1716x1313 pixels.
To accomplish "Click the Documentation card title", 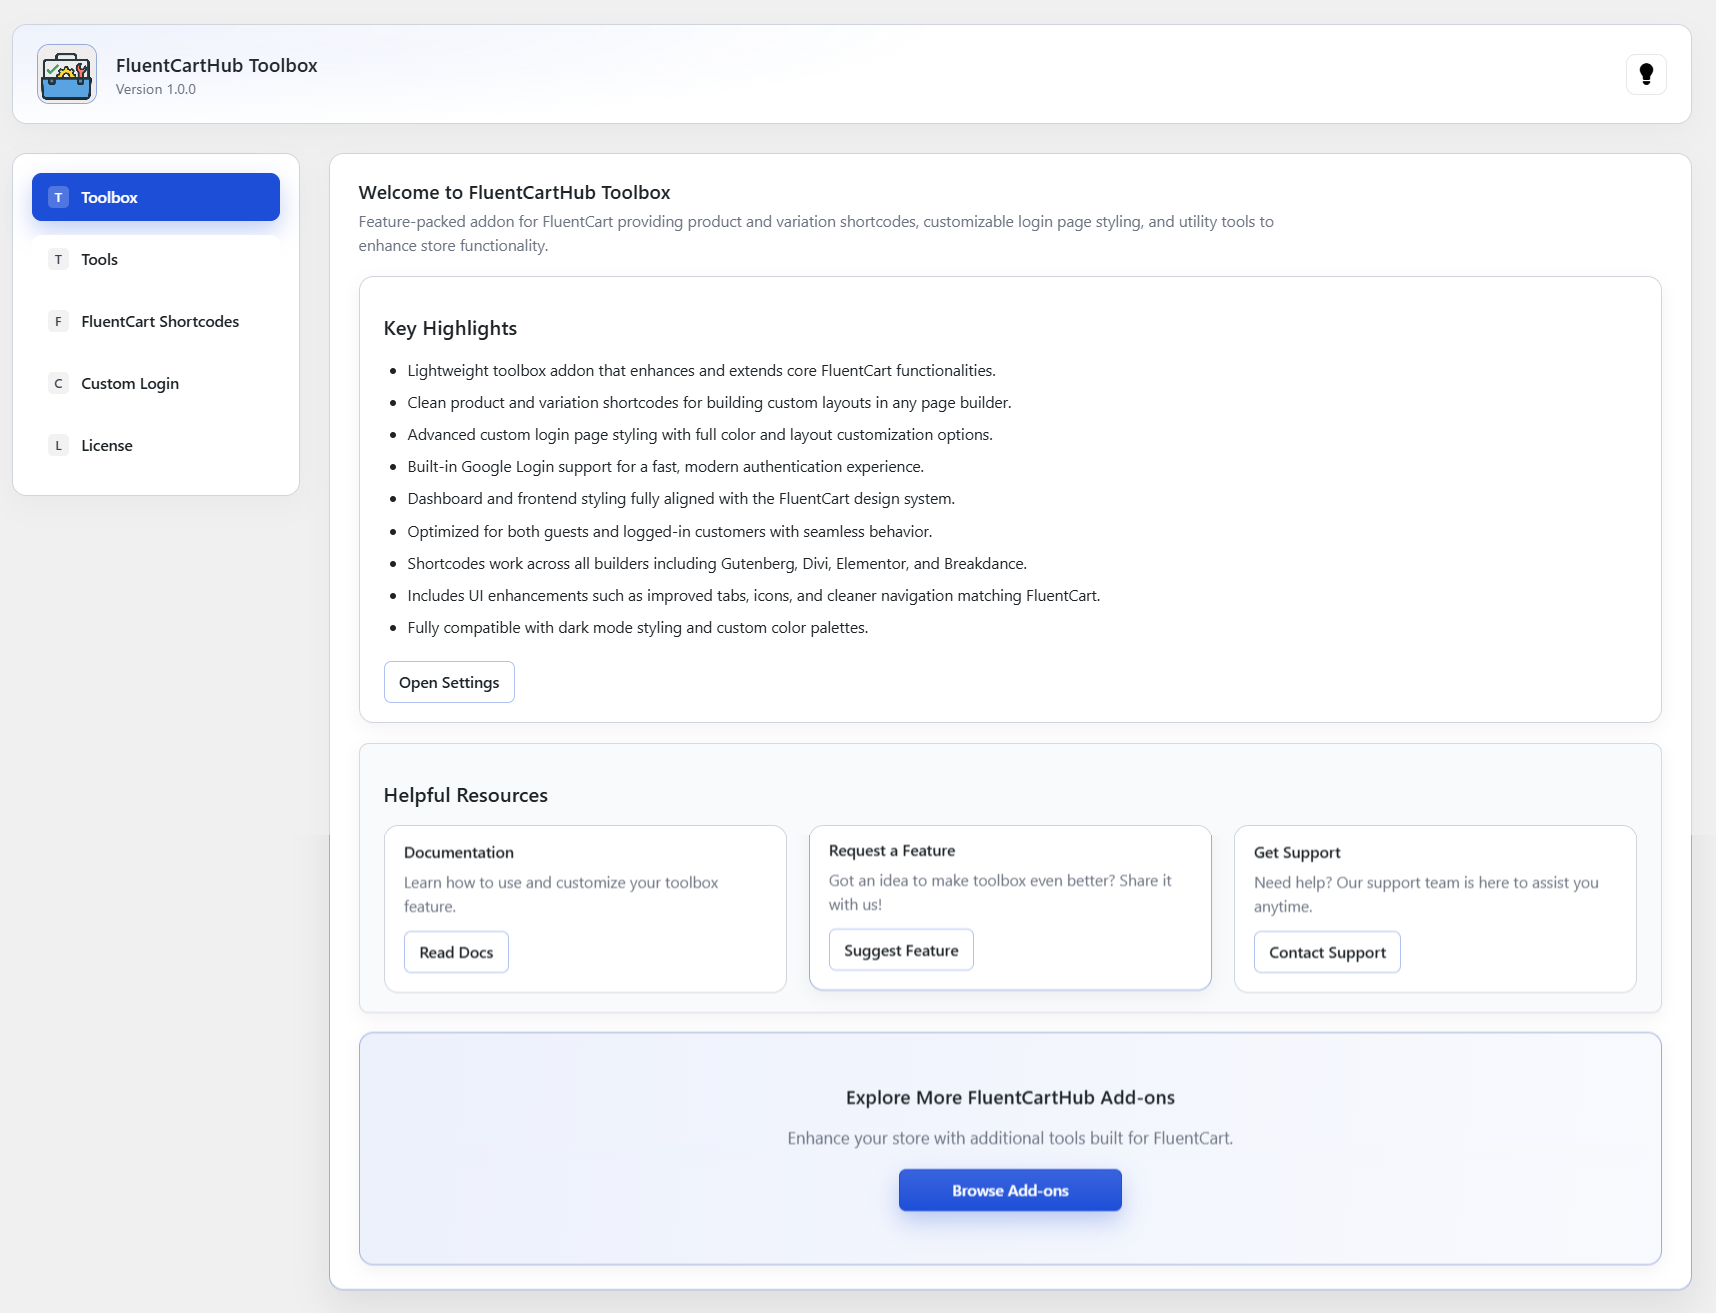I will point(459,852).
